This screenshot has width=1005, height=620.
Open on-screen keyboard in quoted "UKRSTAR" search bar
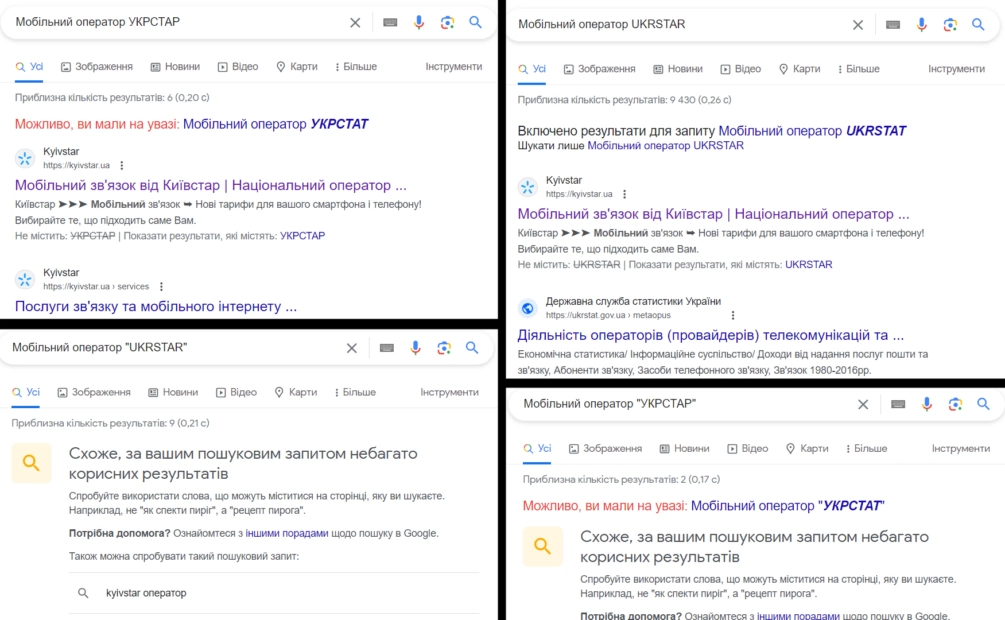tap(386, 348)
